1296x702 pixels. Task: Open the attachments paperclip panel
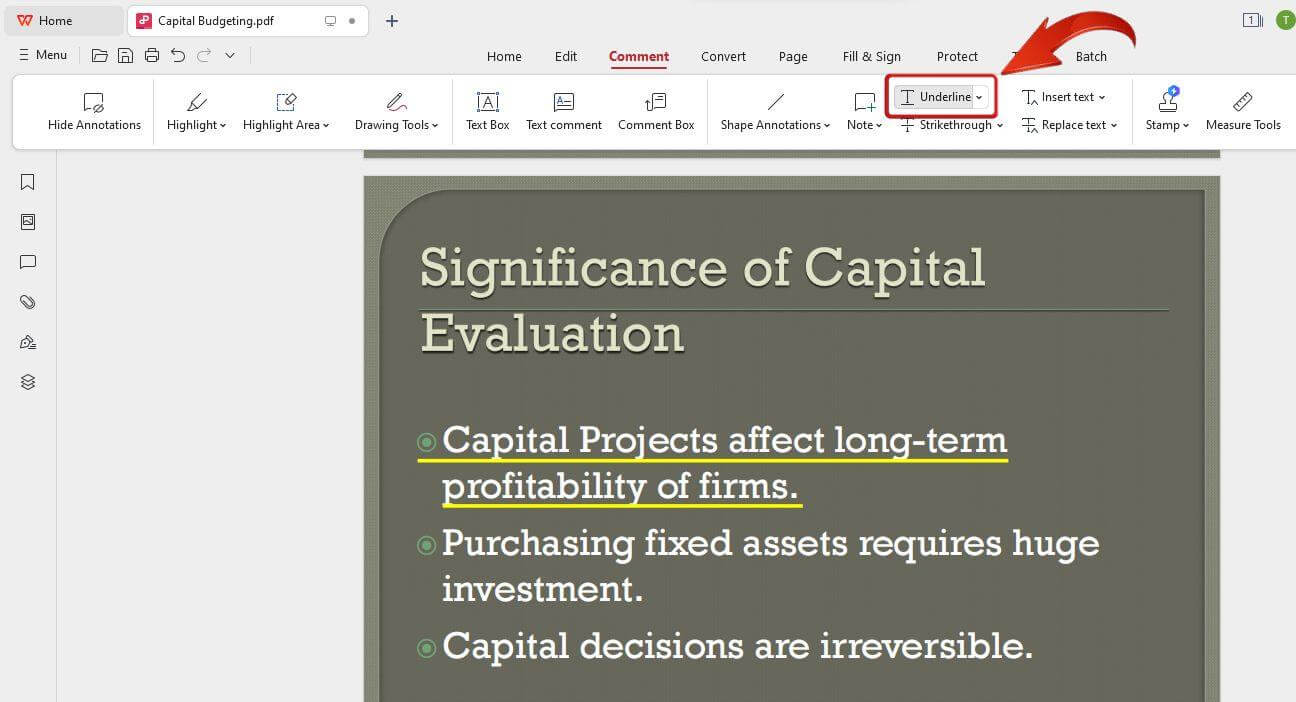(28, 302)
